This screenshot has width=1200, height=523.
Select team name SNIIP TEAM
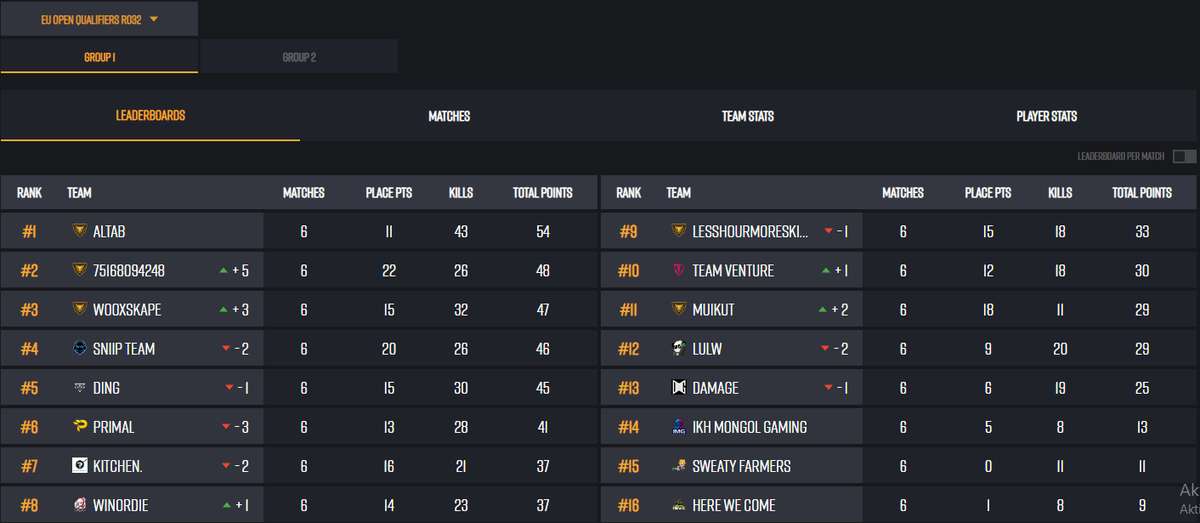coord(124,349)
